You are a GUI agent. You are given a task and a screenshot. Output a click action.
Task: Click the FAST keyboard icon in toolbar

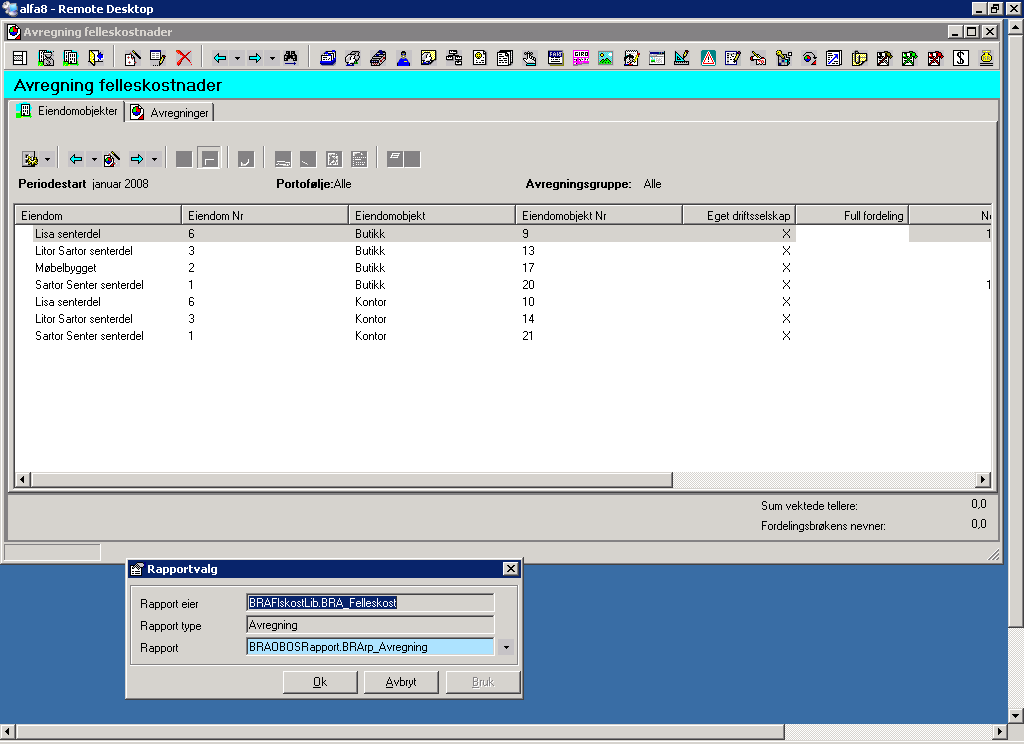[x=555, y=58]
